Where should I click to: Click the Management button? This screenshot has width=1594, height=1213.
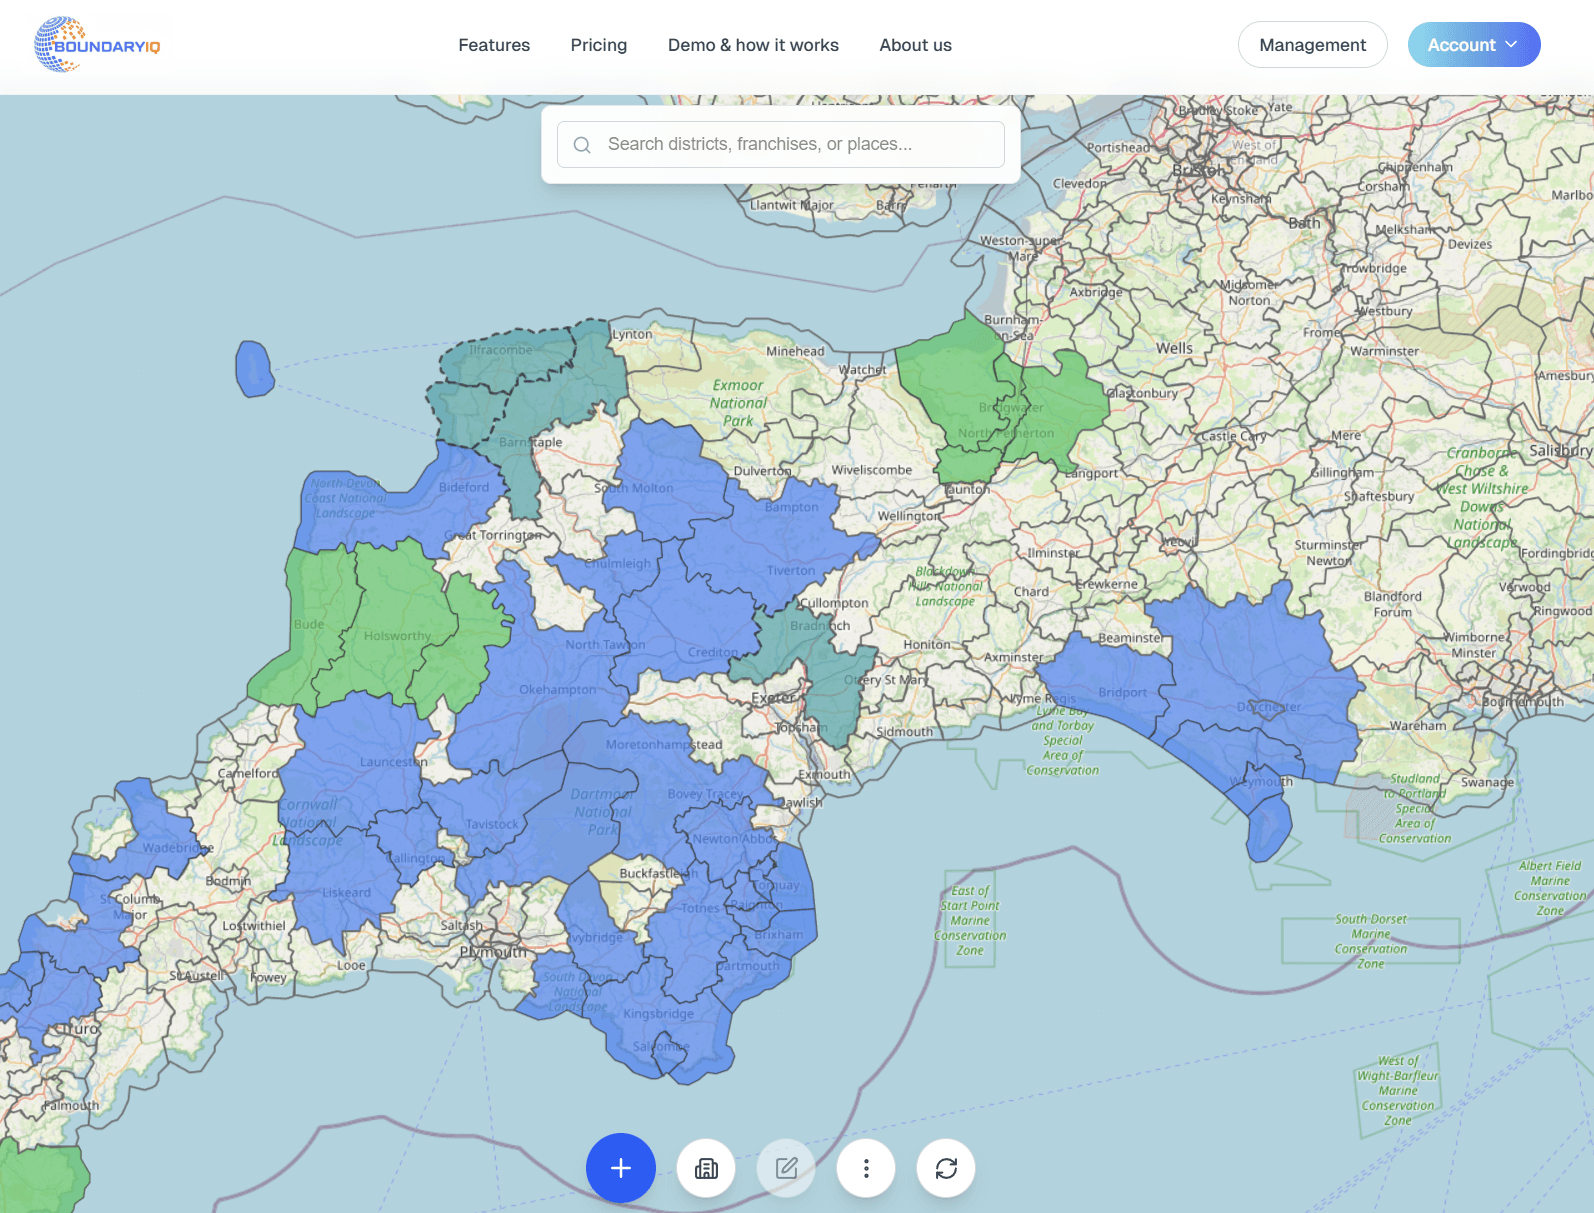click(1312, 45)
